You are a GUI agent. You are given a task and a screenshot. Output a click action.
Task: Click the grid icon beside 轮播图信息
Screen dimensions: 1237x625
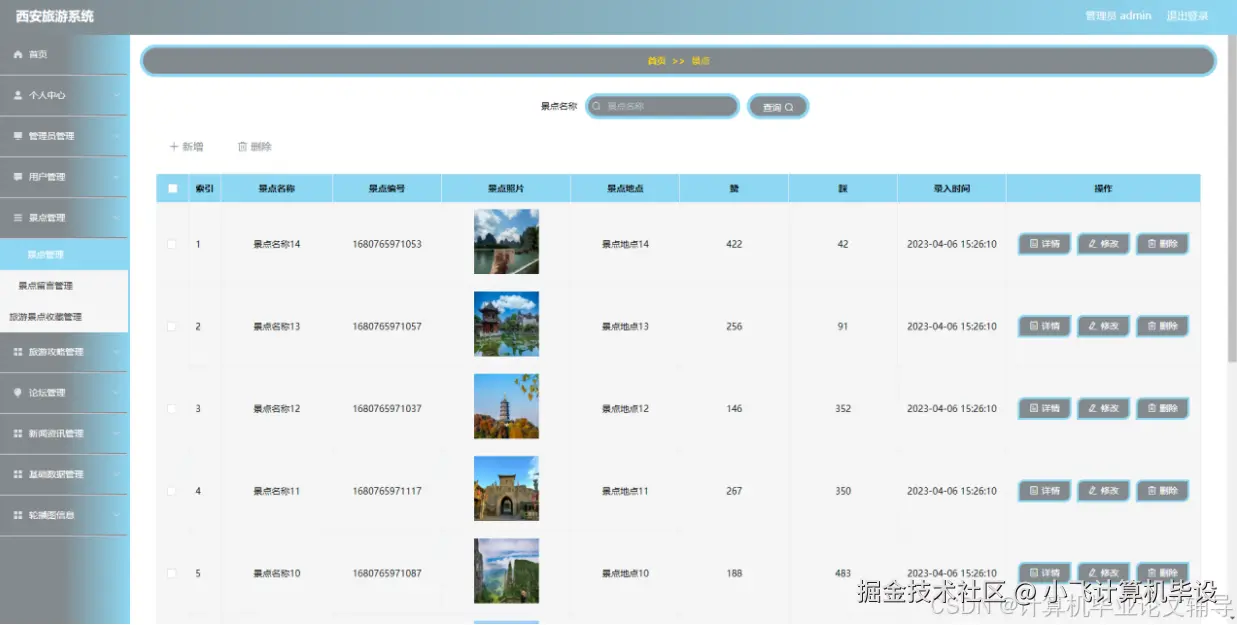click(x=17, y=515)
